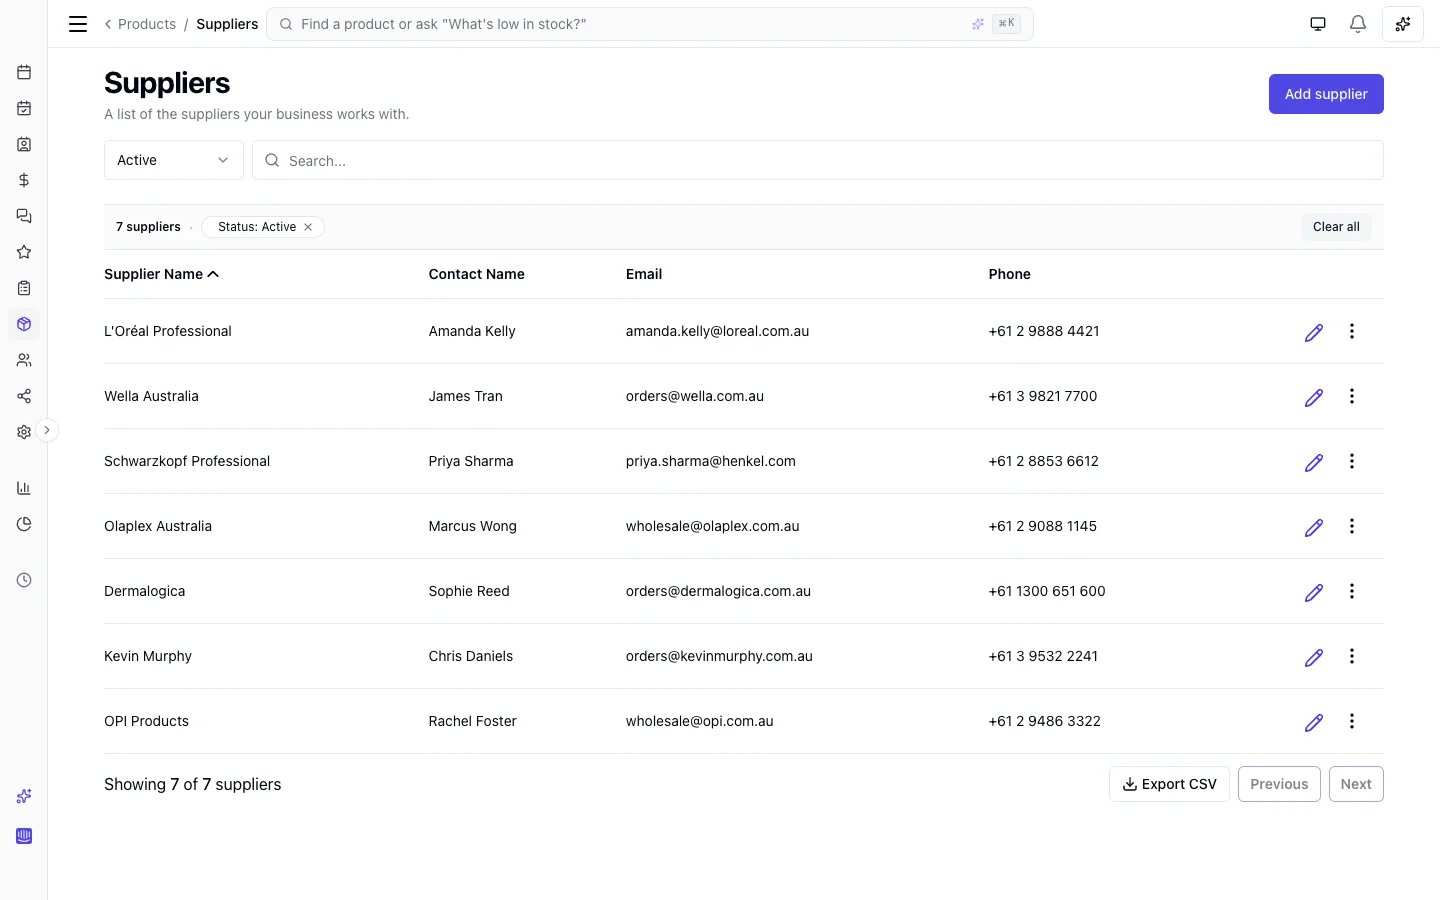Expand the sidebar with the chevron
Viewport: 1440px width, 900px height.
click(x=47, y=430)
